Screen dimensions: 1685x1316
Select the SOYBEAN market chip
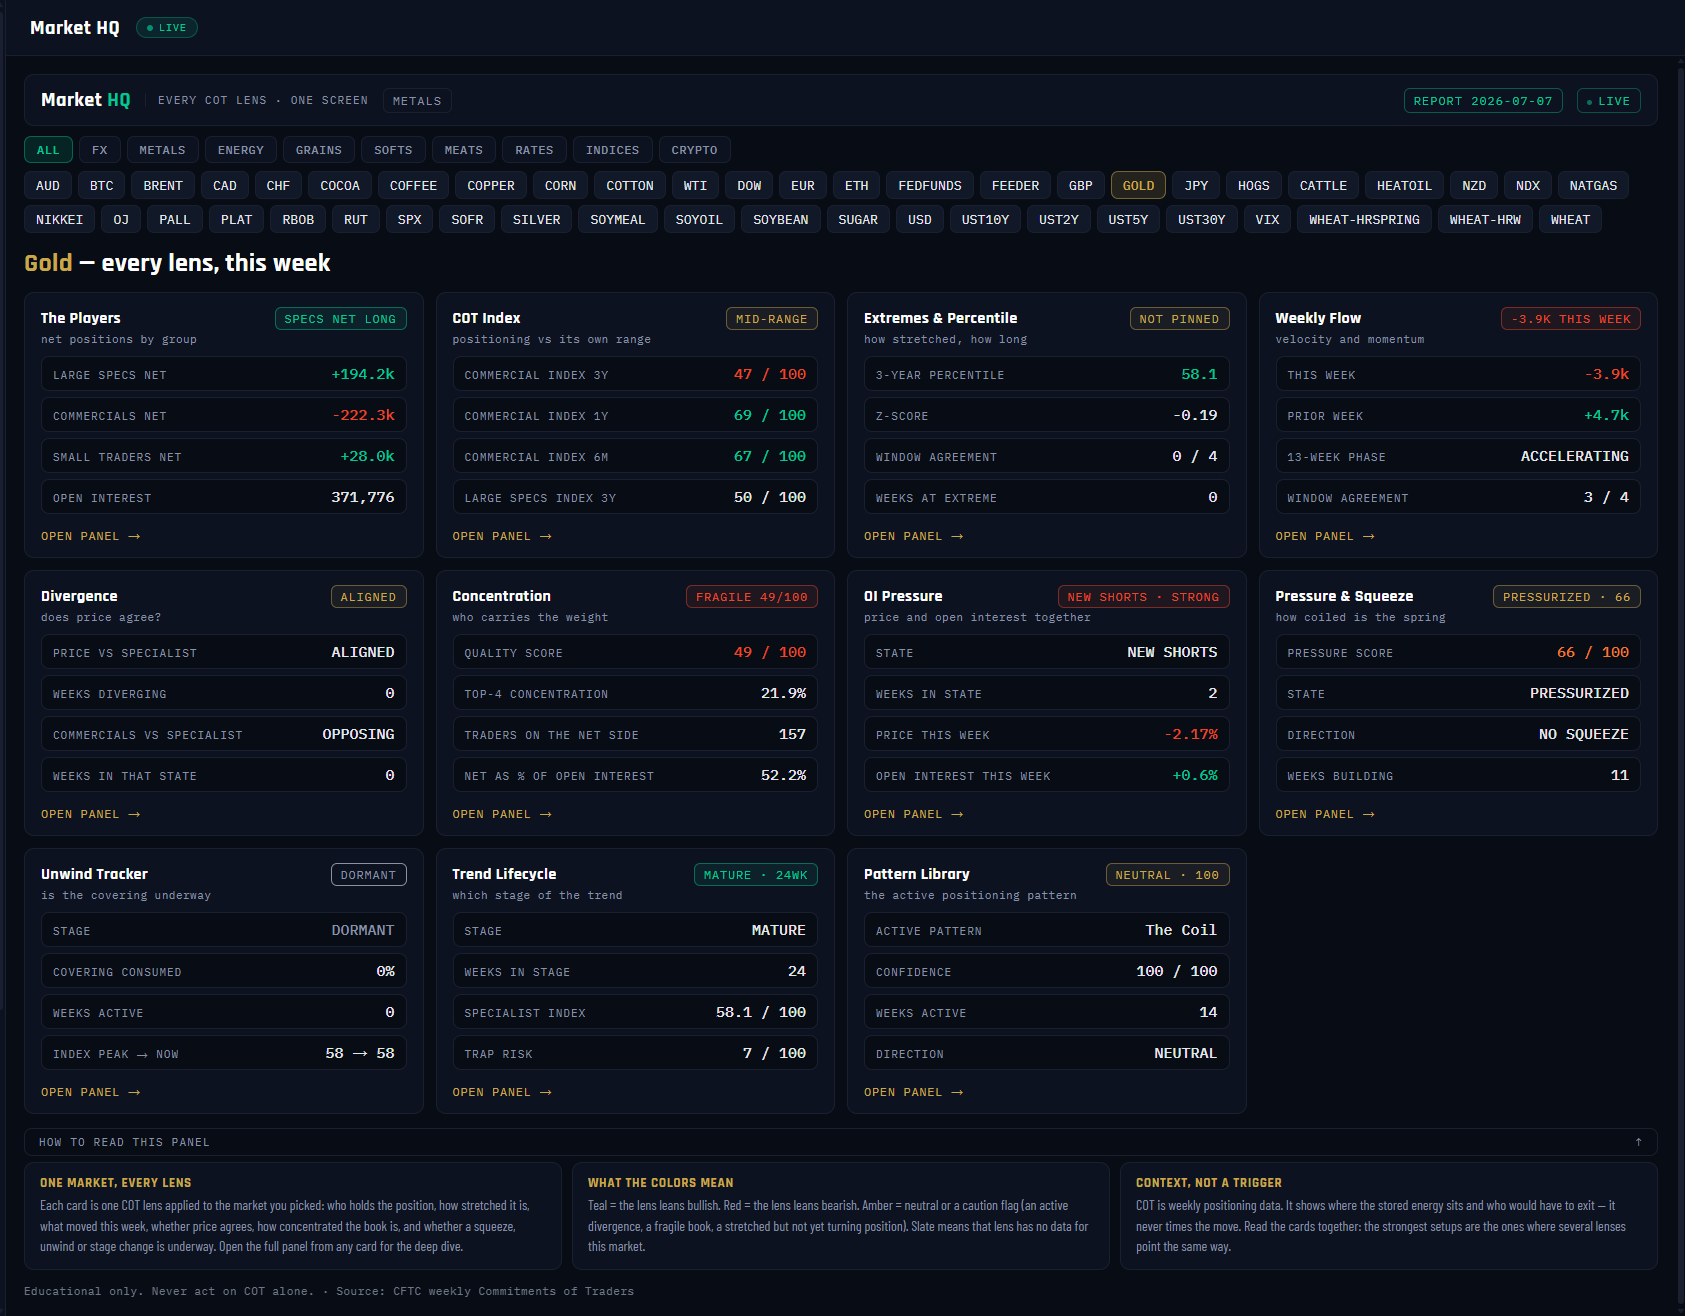[781, 220]
